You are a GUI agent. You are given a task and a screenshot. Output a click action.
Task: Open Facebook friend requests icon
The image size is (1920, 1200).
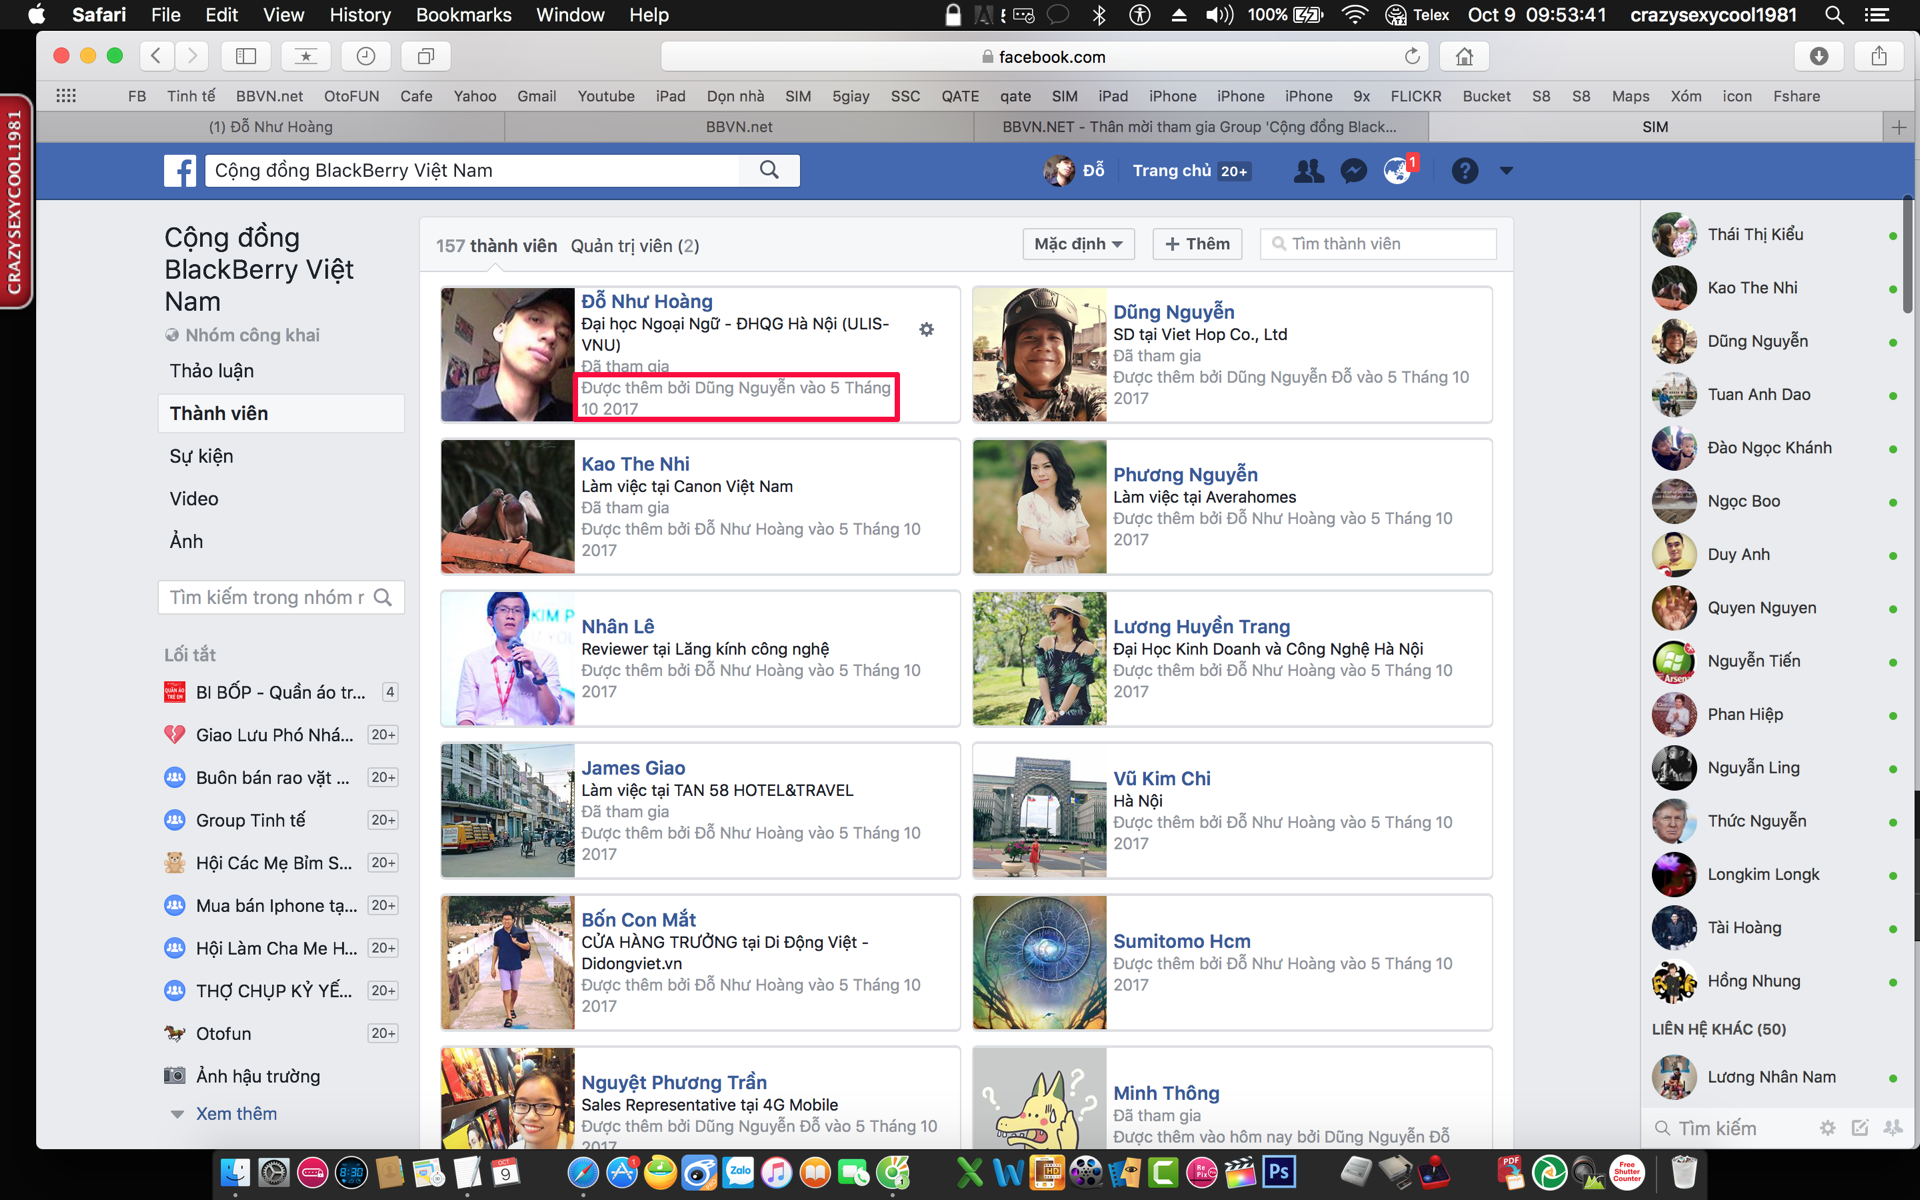[x=1308, y=171]
